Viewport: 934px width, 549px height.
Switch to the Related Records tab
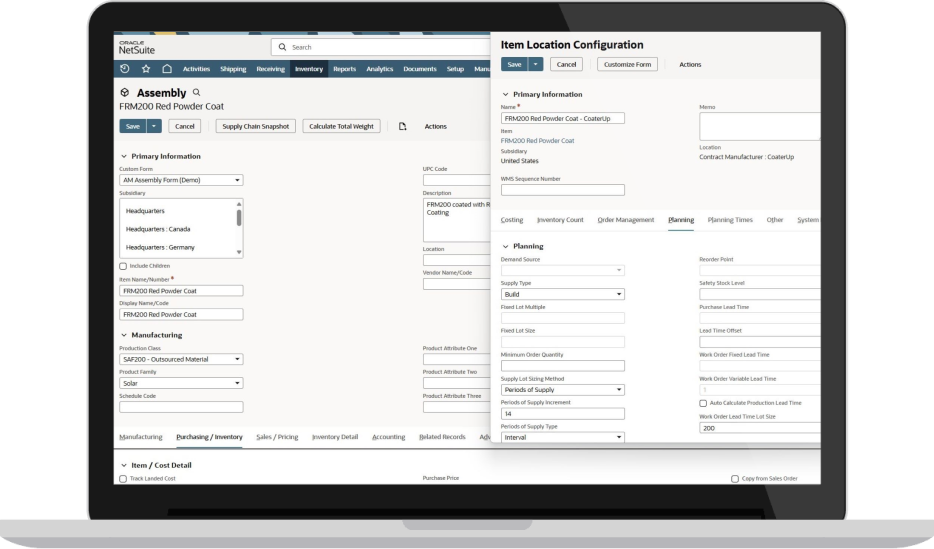click(442, 437)
